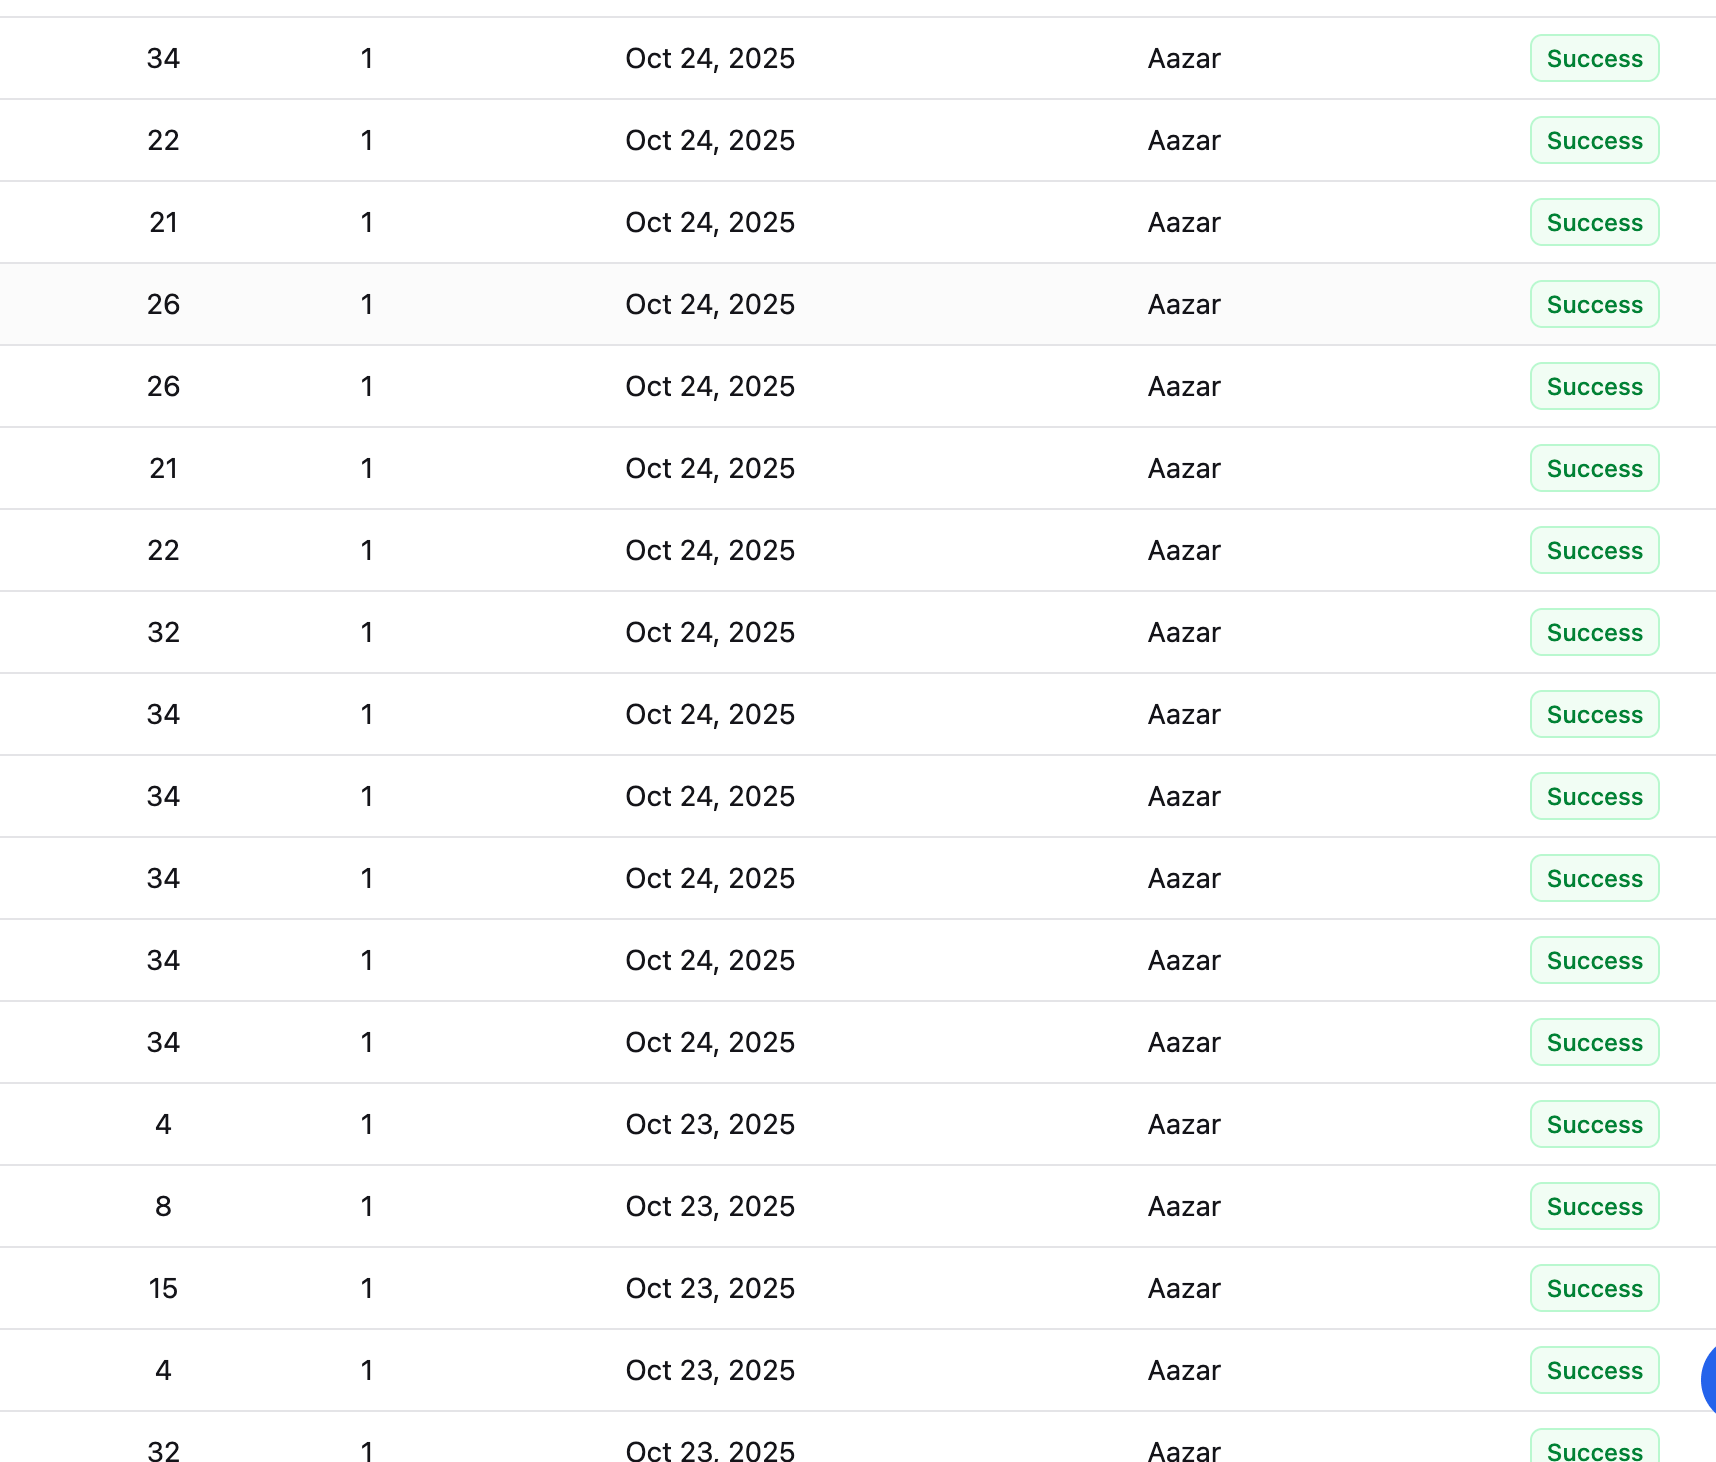Click Success badge in Oct 24 row valued 32
Screen dimensions: 1716x1462
[x=1594, y=632]
